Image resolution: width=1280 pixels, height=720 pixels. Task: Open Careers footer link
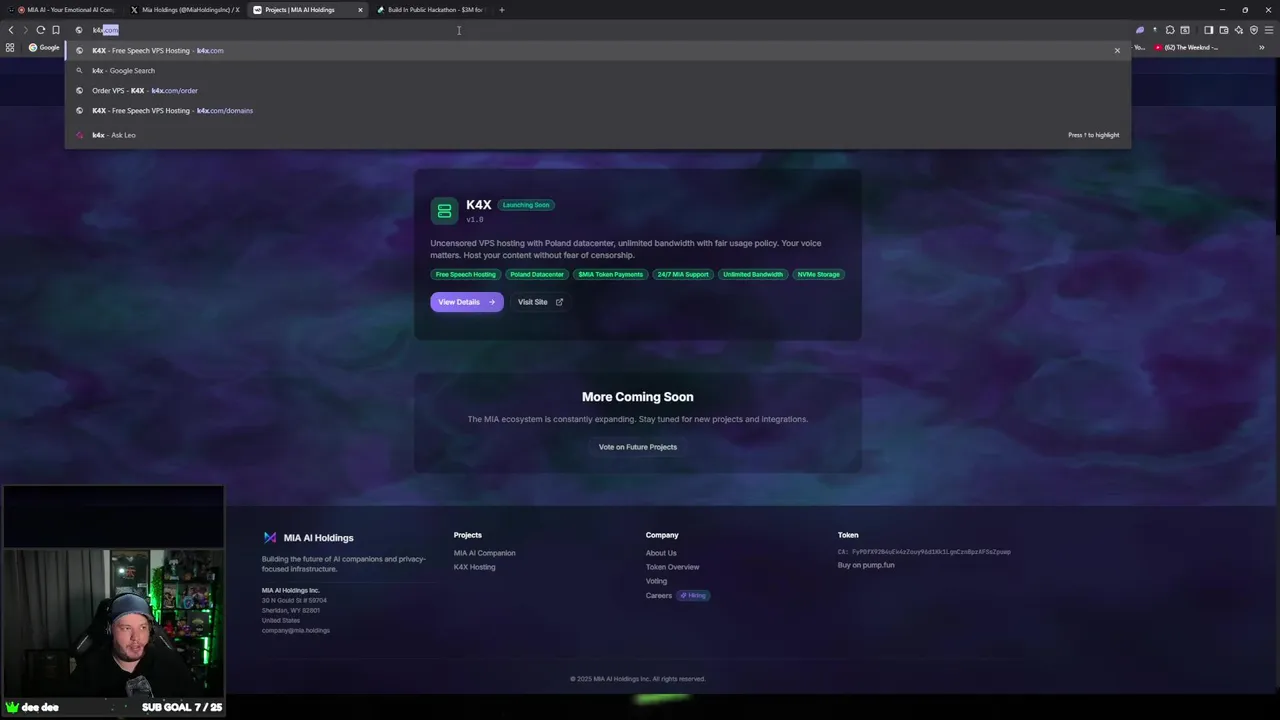point(659,596)
